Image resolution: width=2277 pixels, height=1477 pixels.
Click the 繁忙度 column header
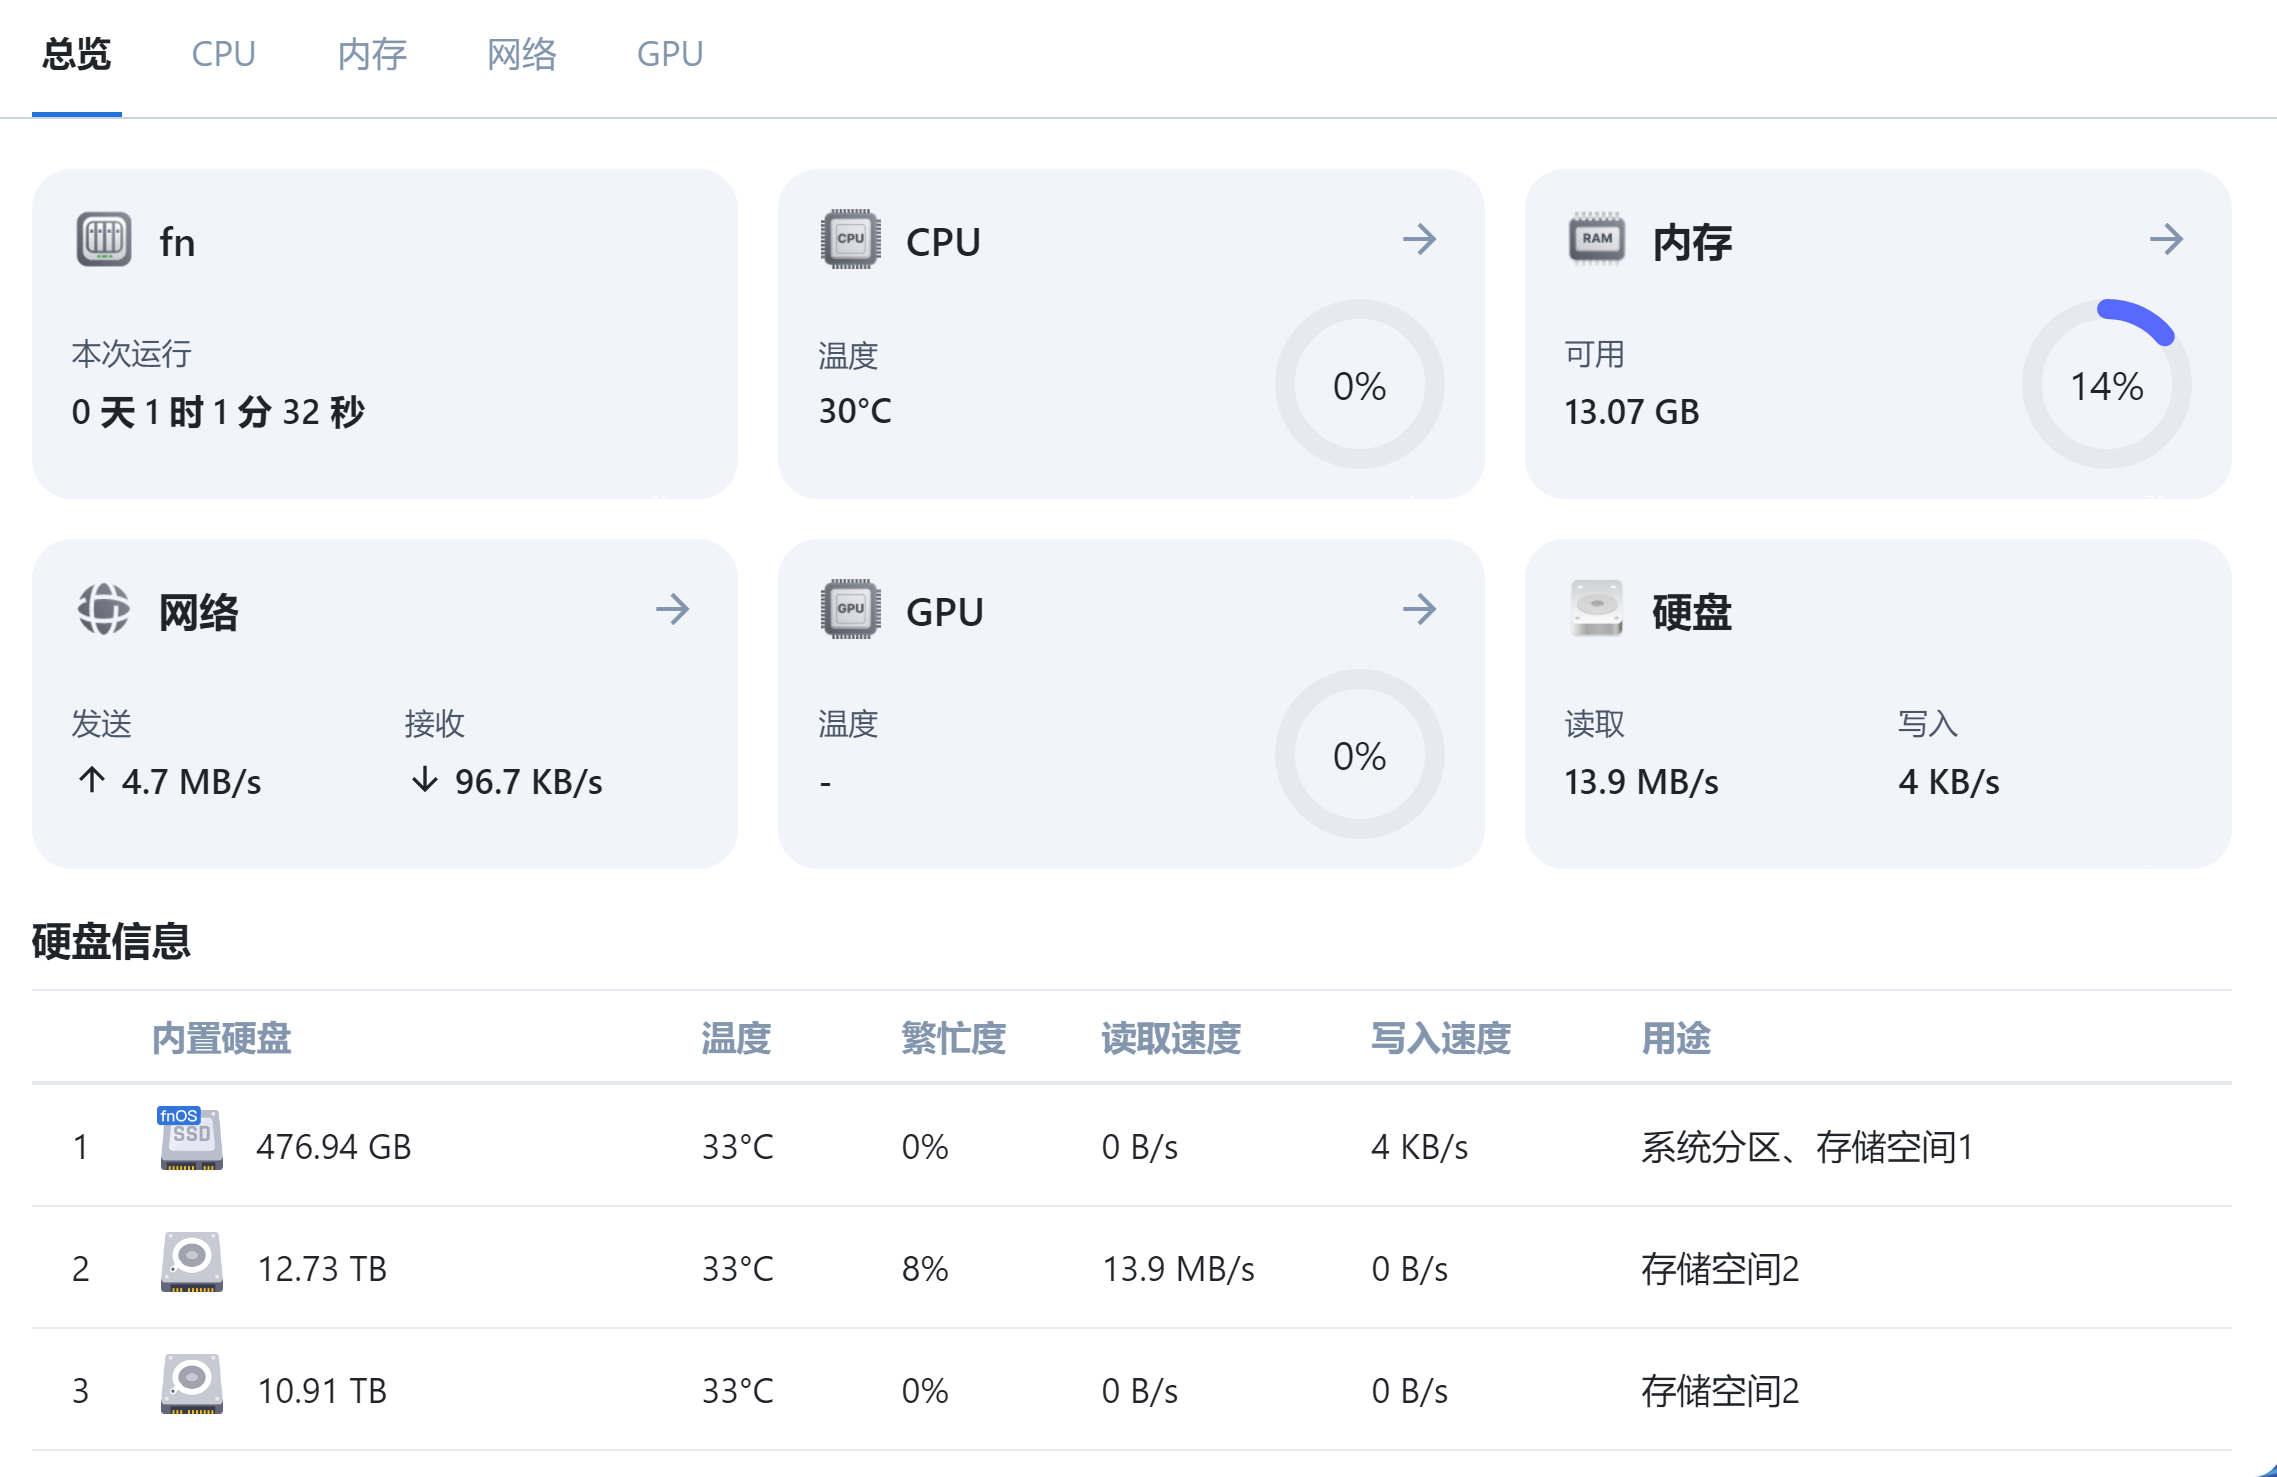pos(953,1039)
